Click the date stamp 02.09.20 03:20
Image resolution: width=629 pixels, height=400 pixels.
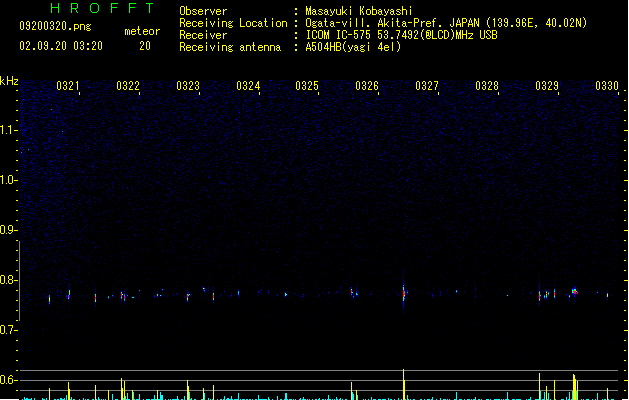tap(61, 46)
